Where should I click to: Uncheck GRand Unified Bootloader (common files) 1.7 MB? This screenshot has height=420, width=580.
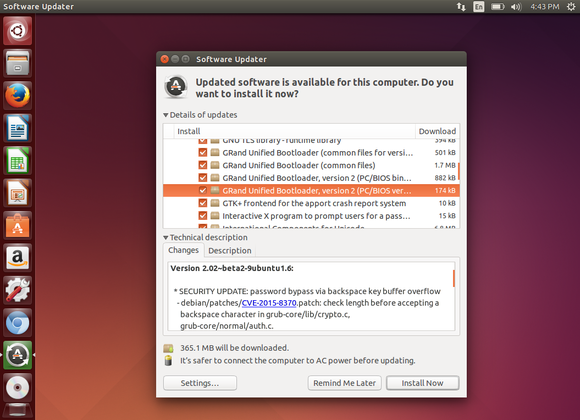pyautogui.click(x=203, y=165)
